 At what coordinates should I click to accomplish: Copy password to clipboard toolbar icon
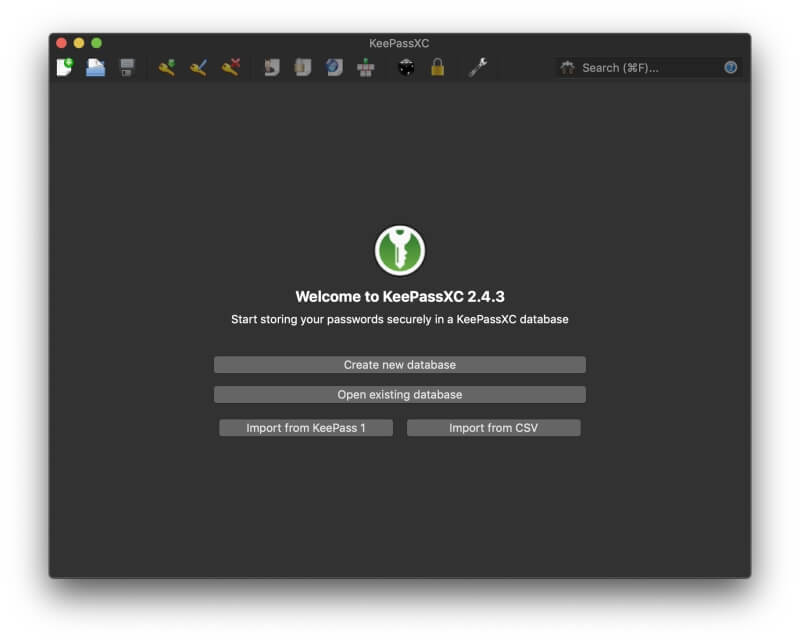click(303, 67)
